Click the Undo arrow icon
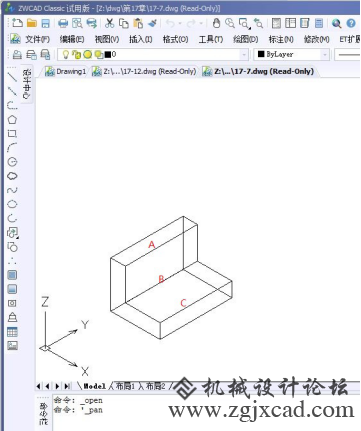 point(170,23)
